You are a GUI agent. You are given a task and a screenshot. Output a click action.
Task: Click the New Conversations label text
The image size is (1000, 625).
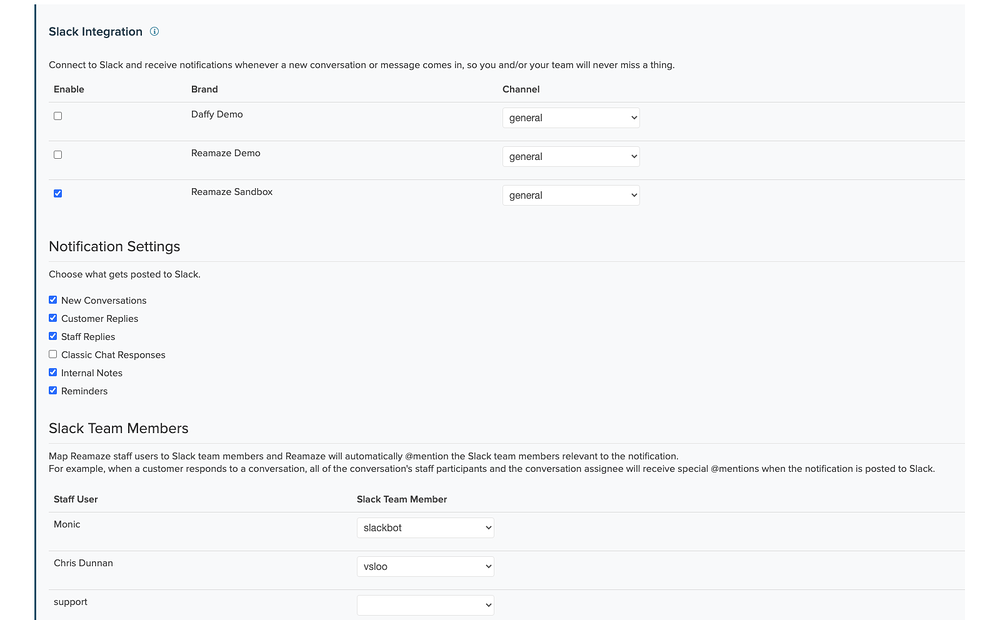coord(104,300)
